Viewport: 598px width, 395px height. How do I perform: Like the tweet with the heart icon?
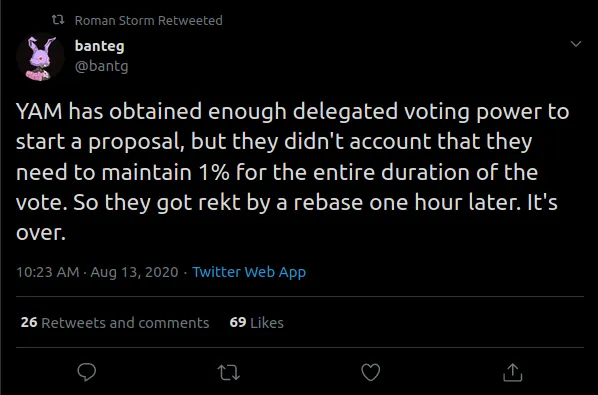point(371,372)
